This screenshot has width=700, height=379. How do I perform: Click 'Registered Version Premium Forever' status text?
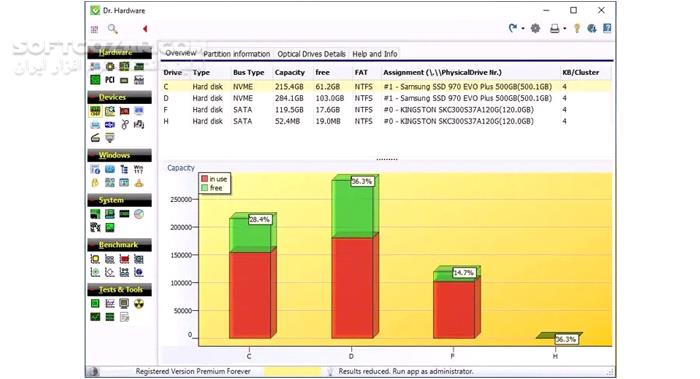193,371
